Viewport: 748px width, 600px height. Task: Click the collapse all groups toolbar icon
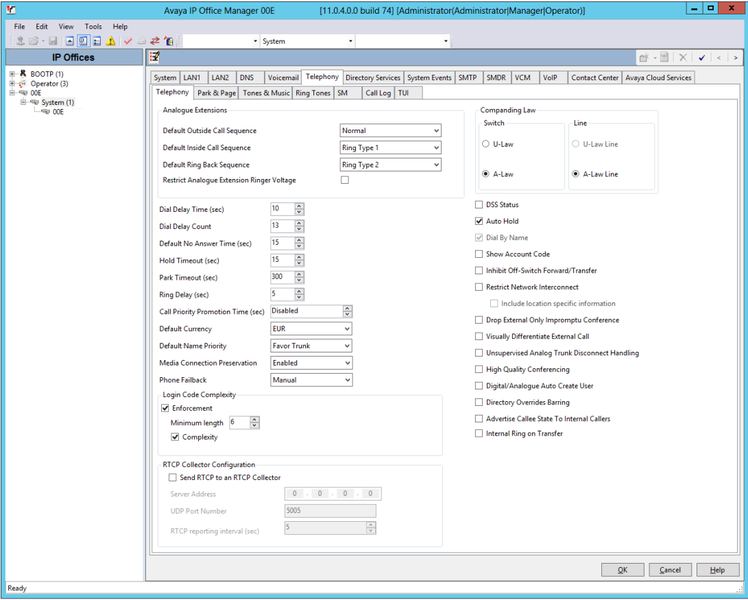tap(70, 41)
